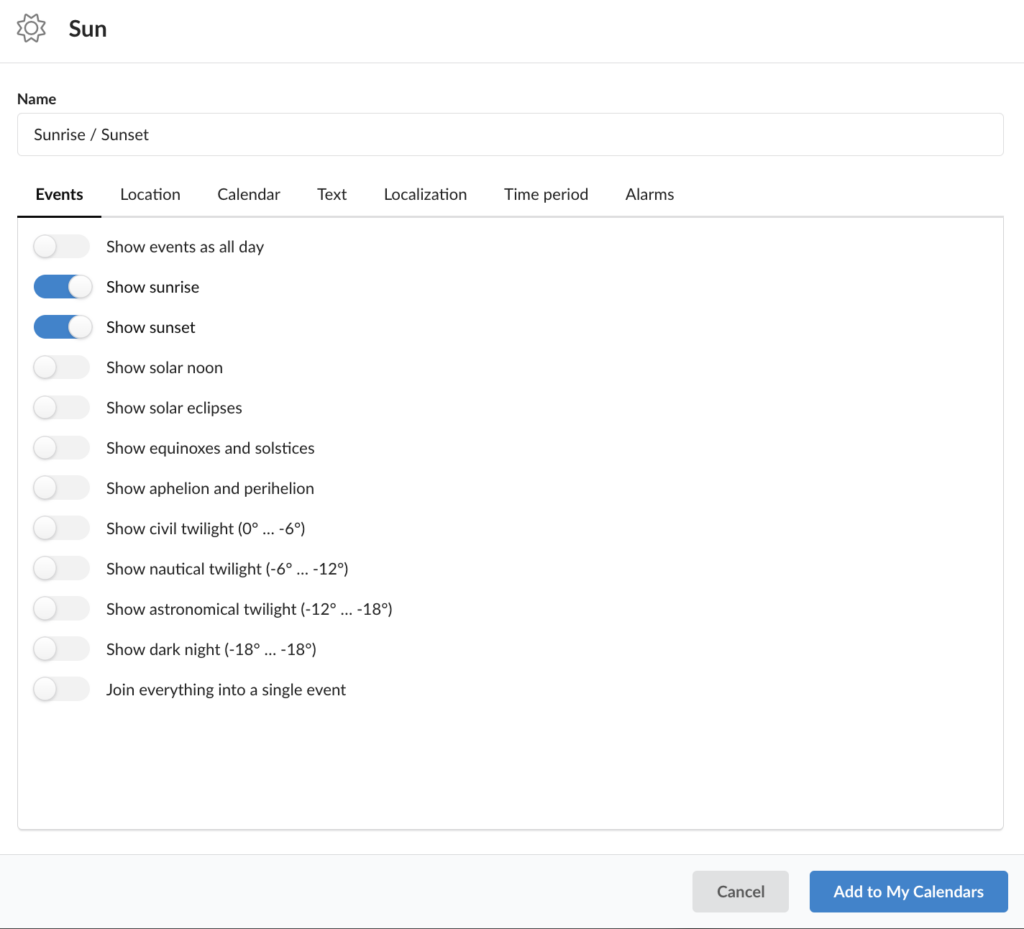The width and height of the screenshot is (1024, 929).
Task: Click the Name input field
Action: coord(510,134)
